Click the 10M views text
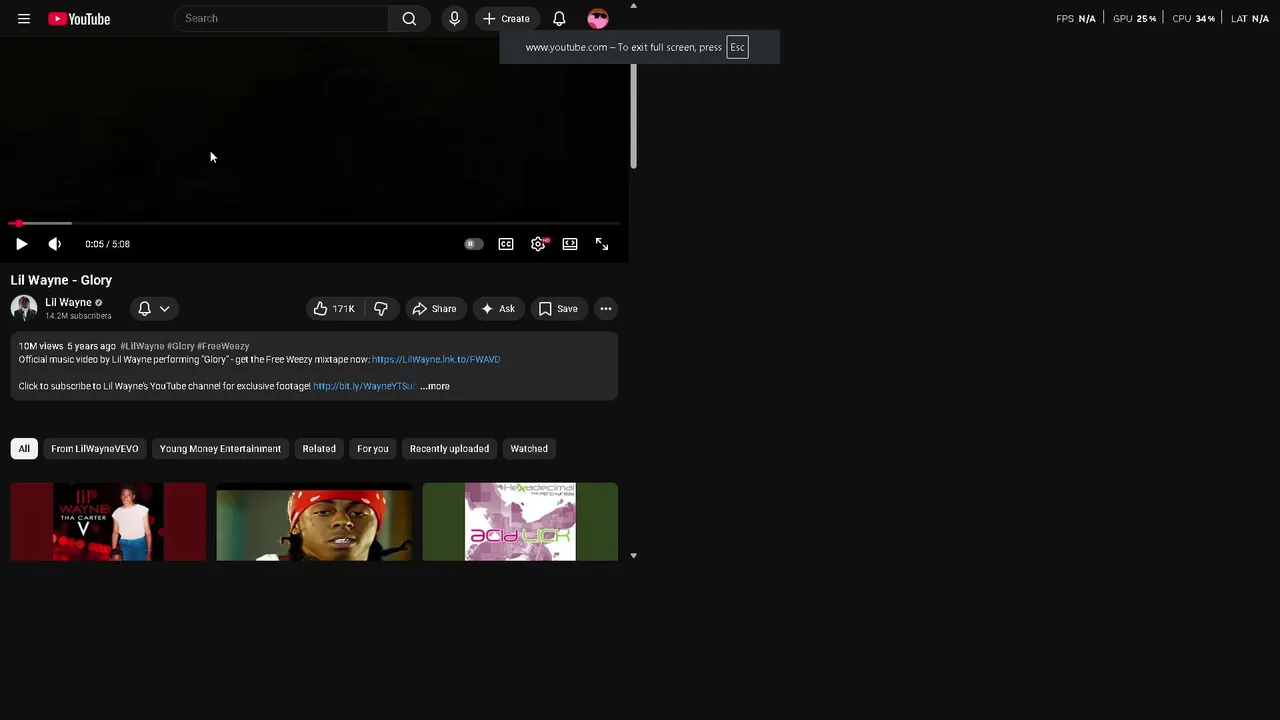This screenshot has width=1280, height=720. coord(41,346)
